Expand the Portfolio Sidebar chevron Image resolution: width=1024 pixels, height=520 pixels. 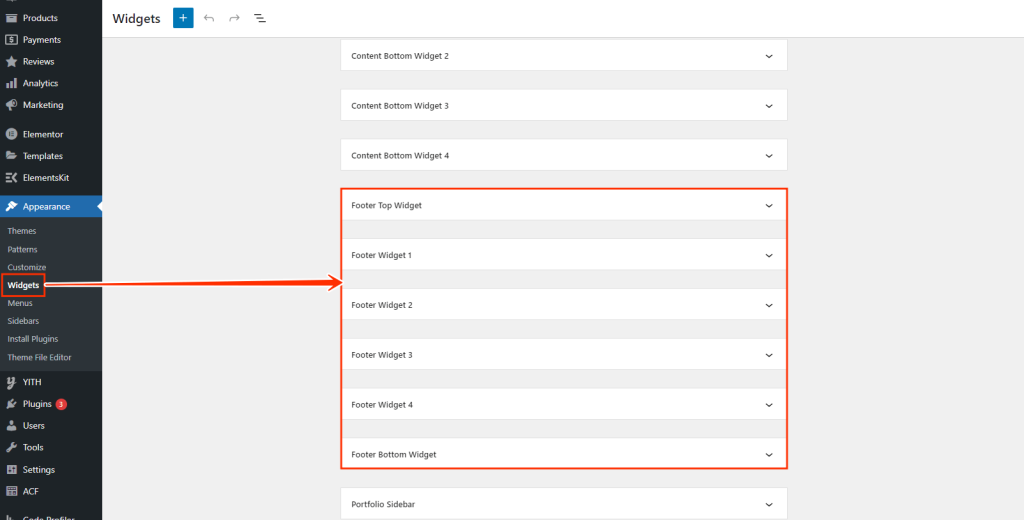[x=768, y=505]
